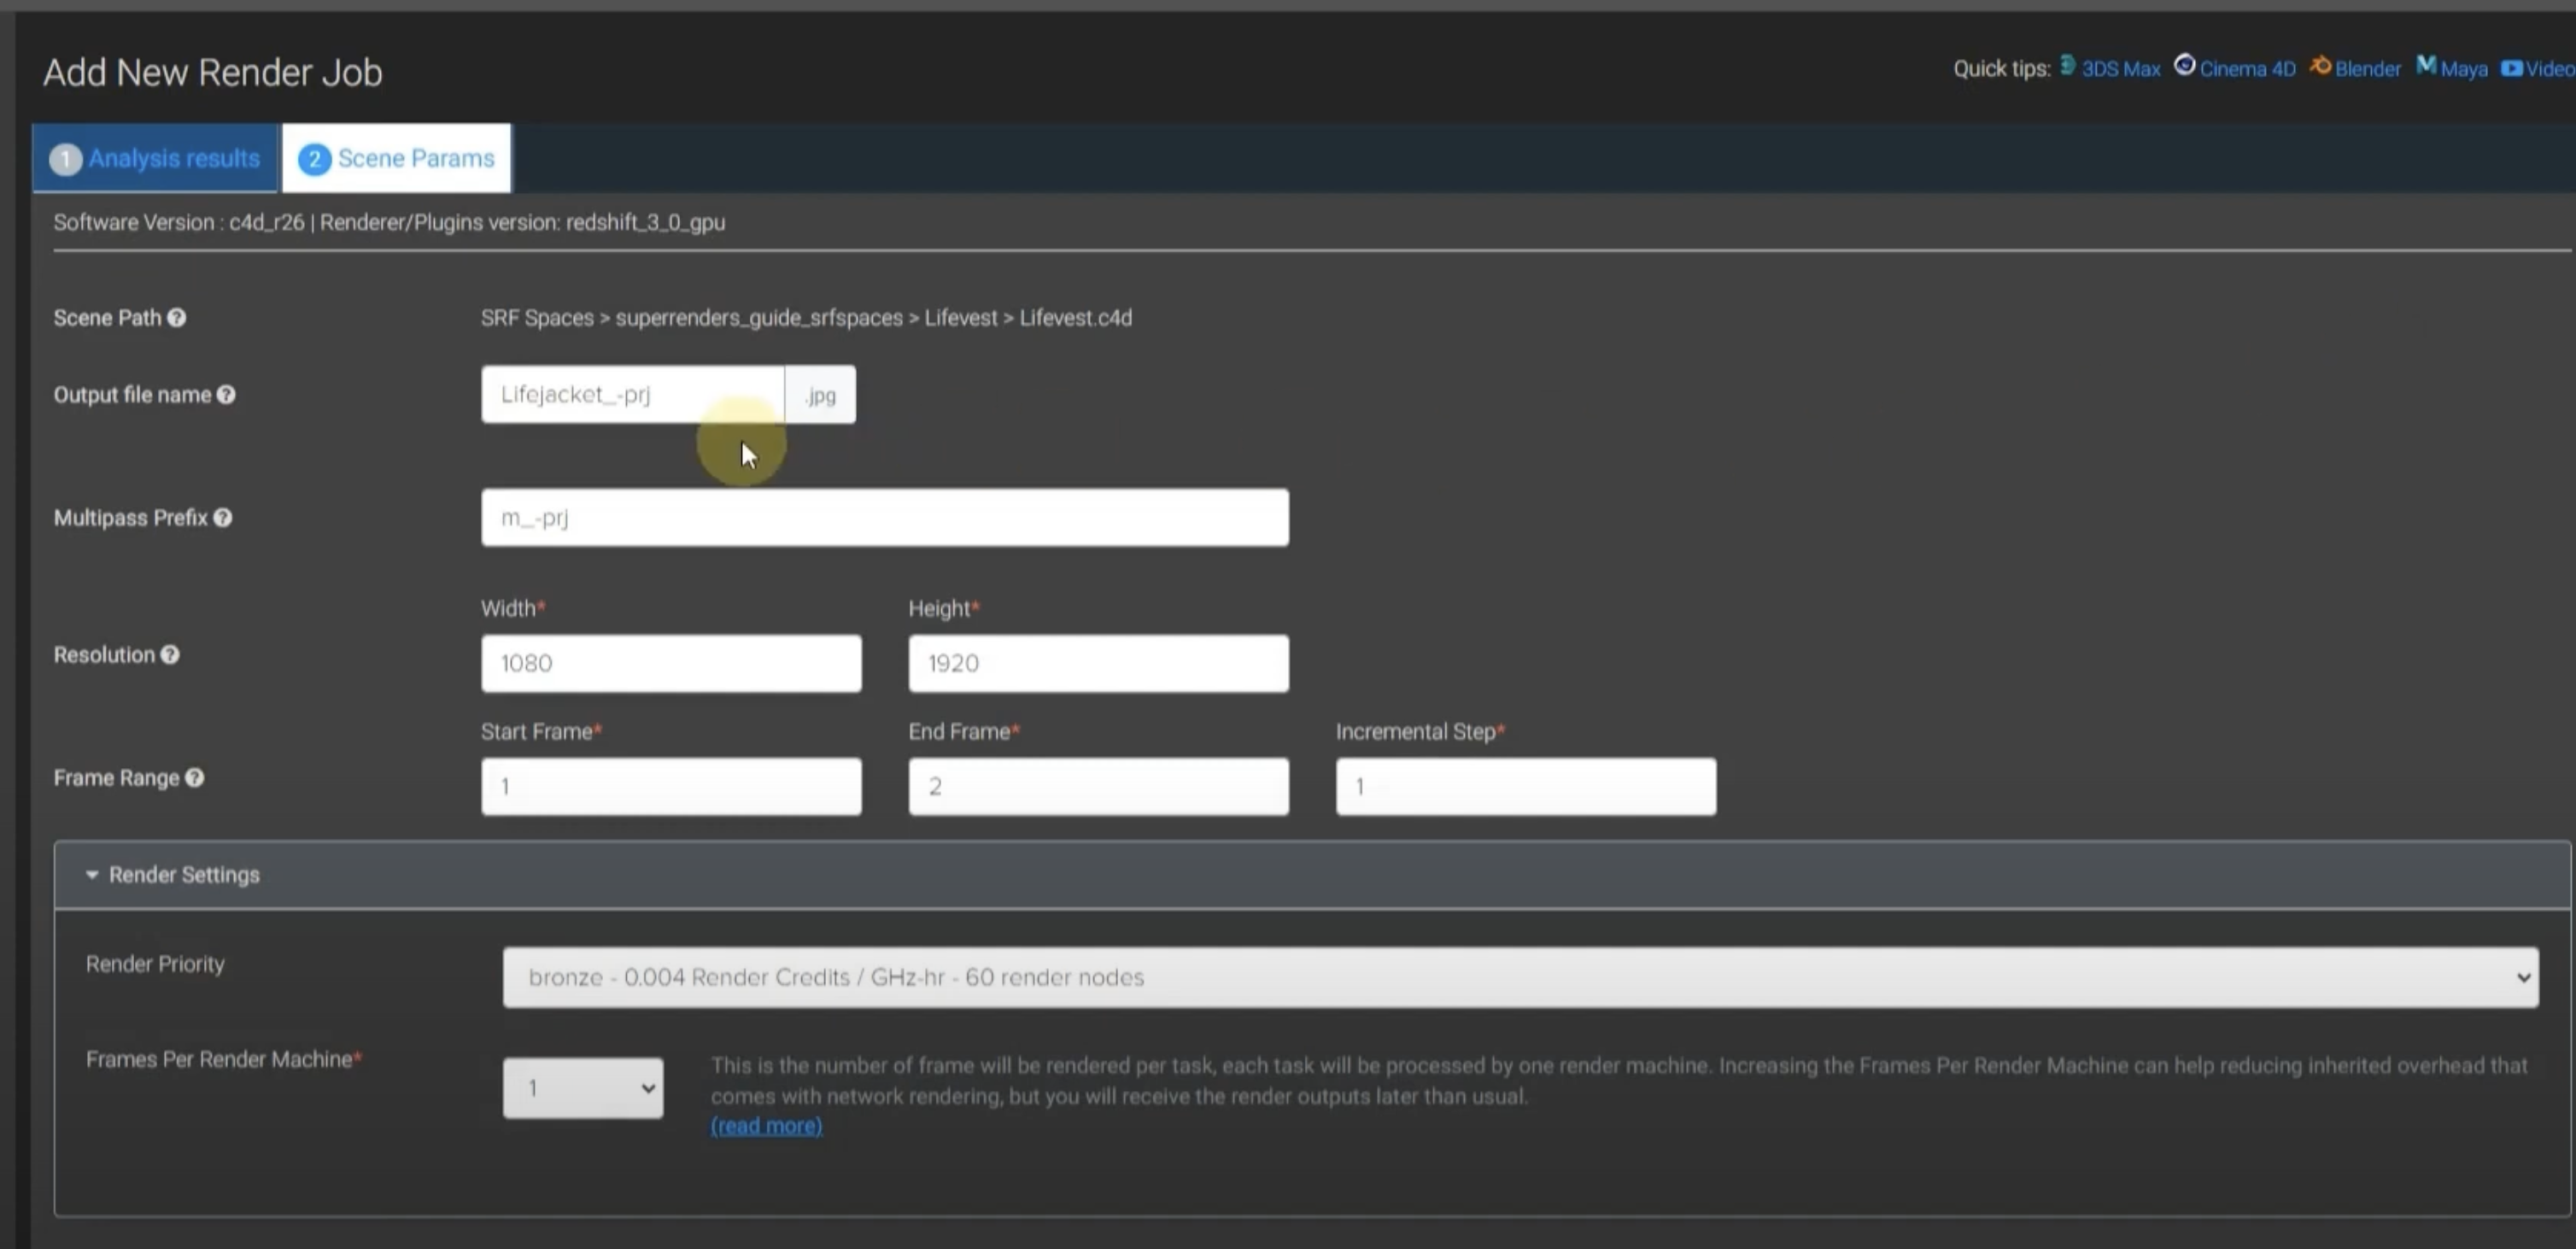
Task: Click the Output file name help icon
Action: pyautogui.click(x=226, y=394)
